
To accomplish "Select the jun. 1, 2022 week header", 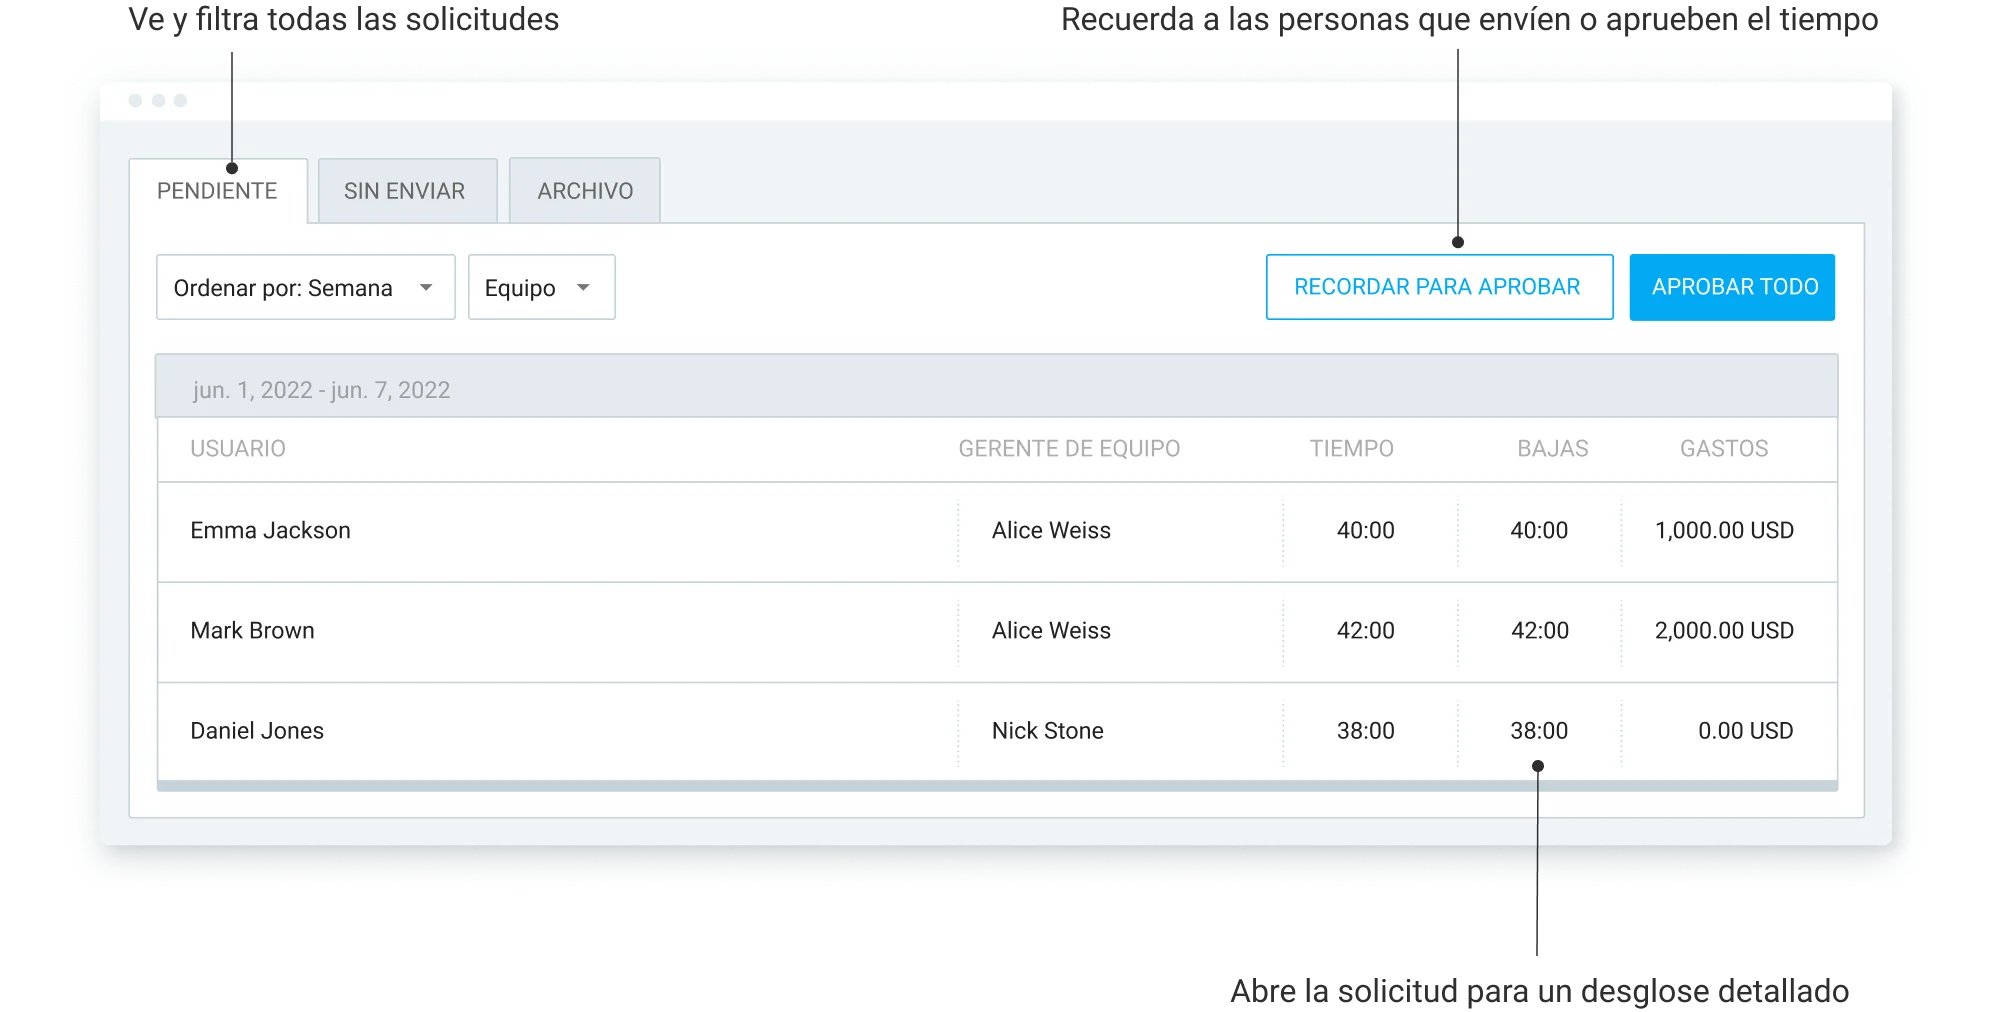I will pyautogui.click(x=321, y=389).
